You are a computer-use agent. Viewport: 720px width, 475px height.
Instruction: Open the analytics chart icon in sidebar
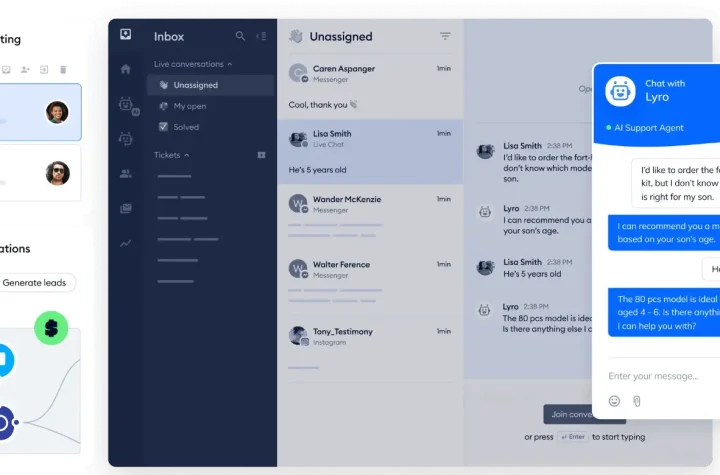[125, 243]
